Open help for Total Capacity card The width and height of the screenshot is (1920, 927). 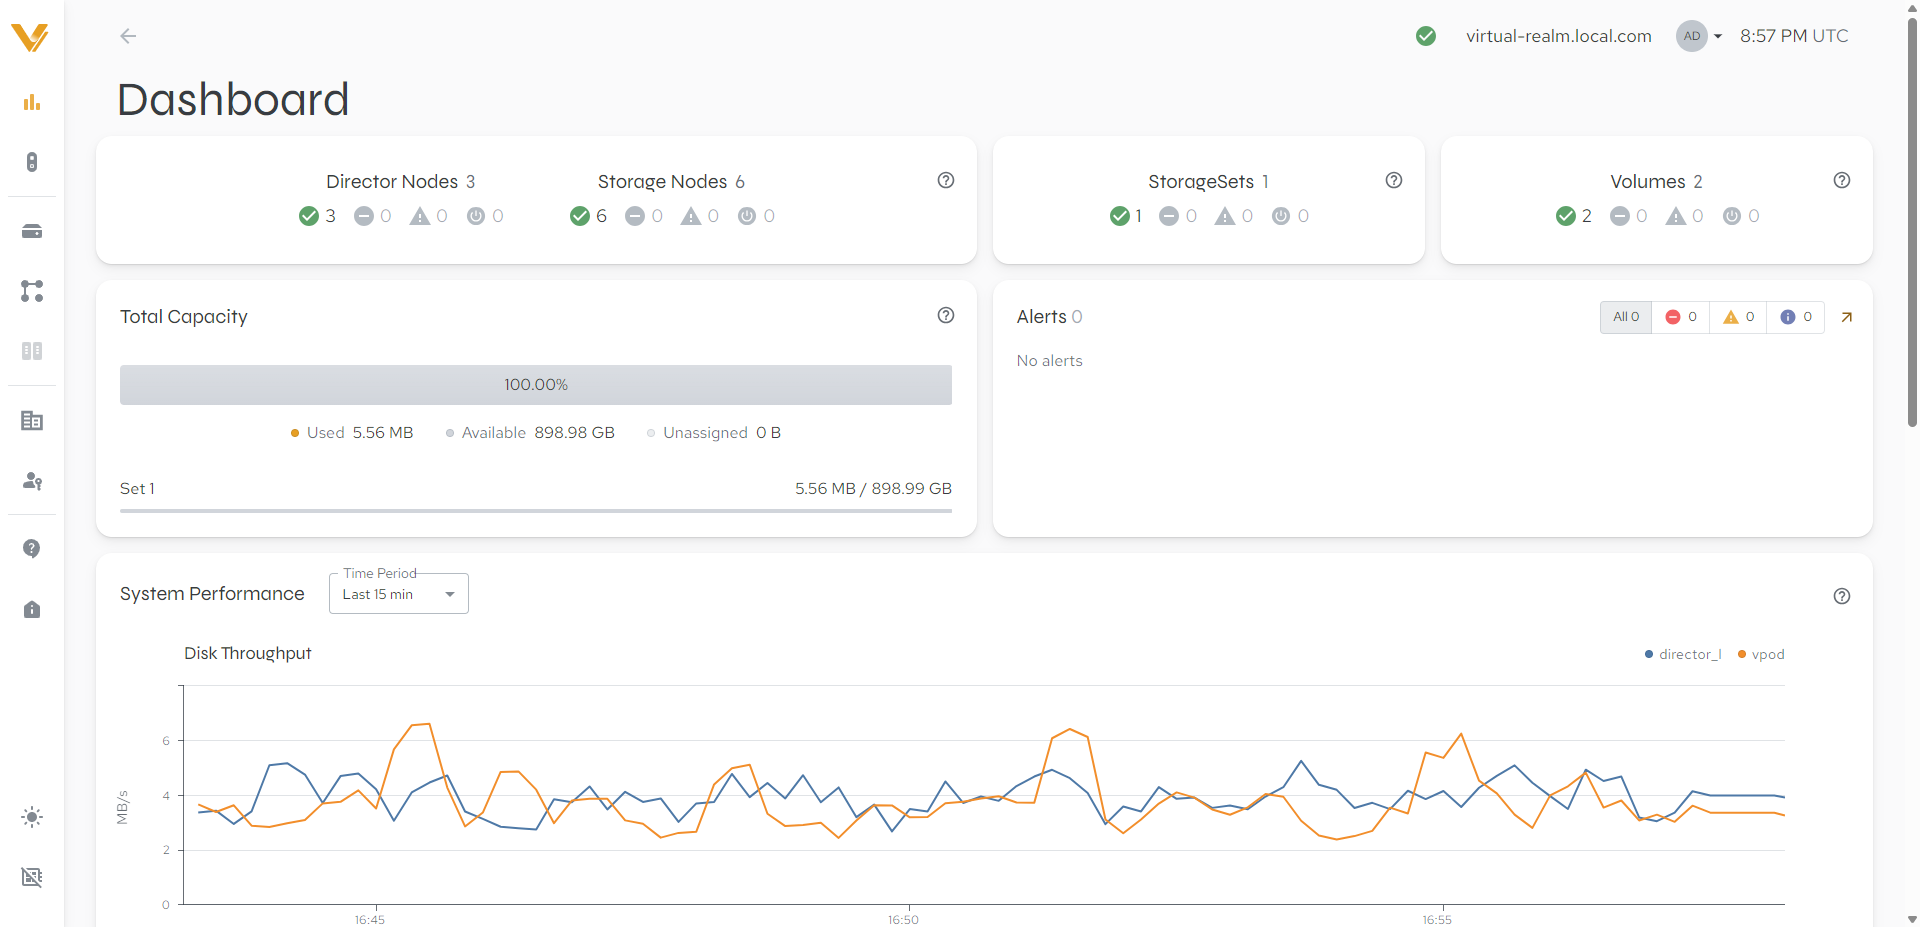[x=946, y=315]
